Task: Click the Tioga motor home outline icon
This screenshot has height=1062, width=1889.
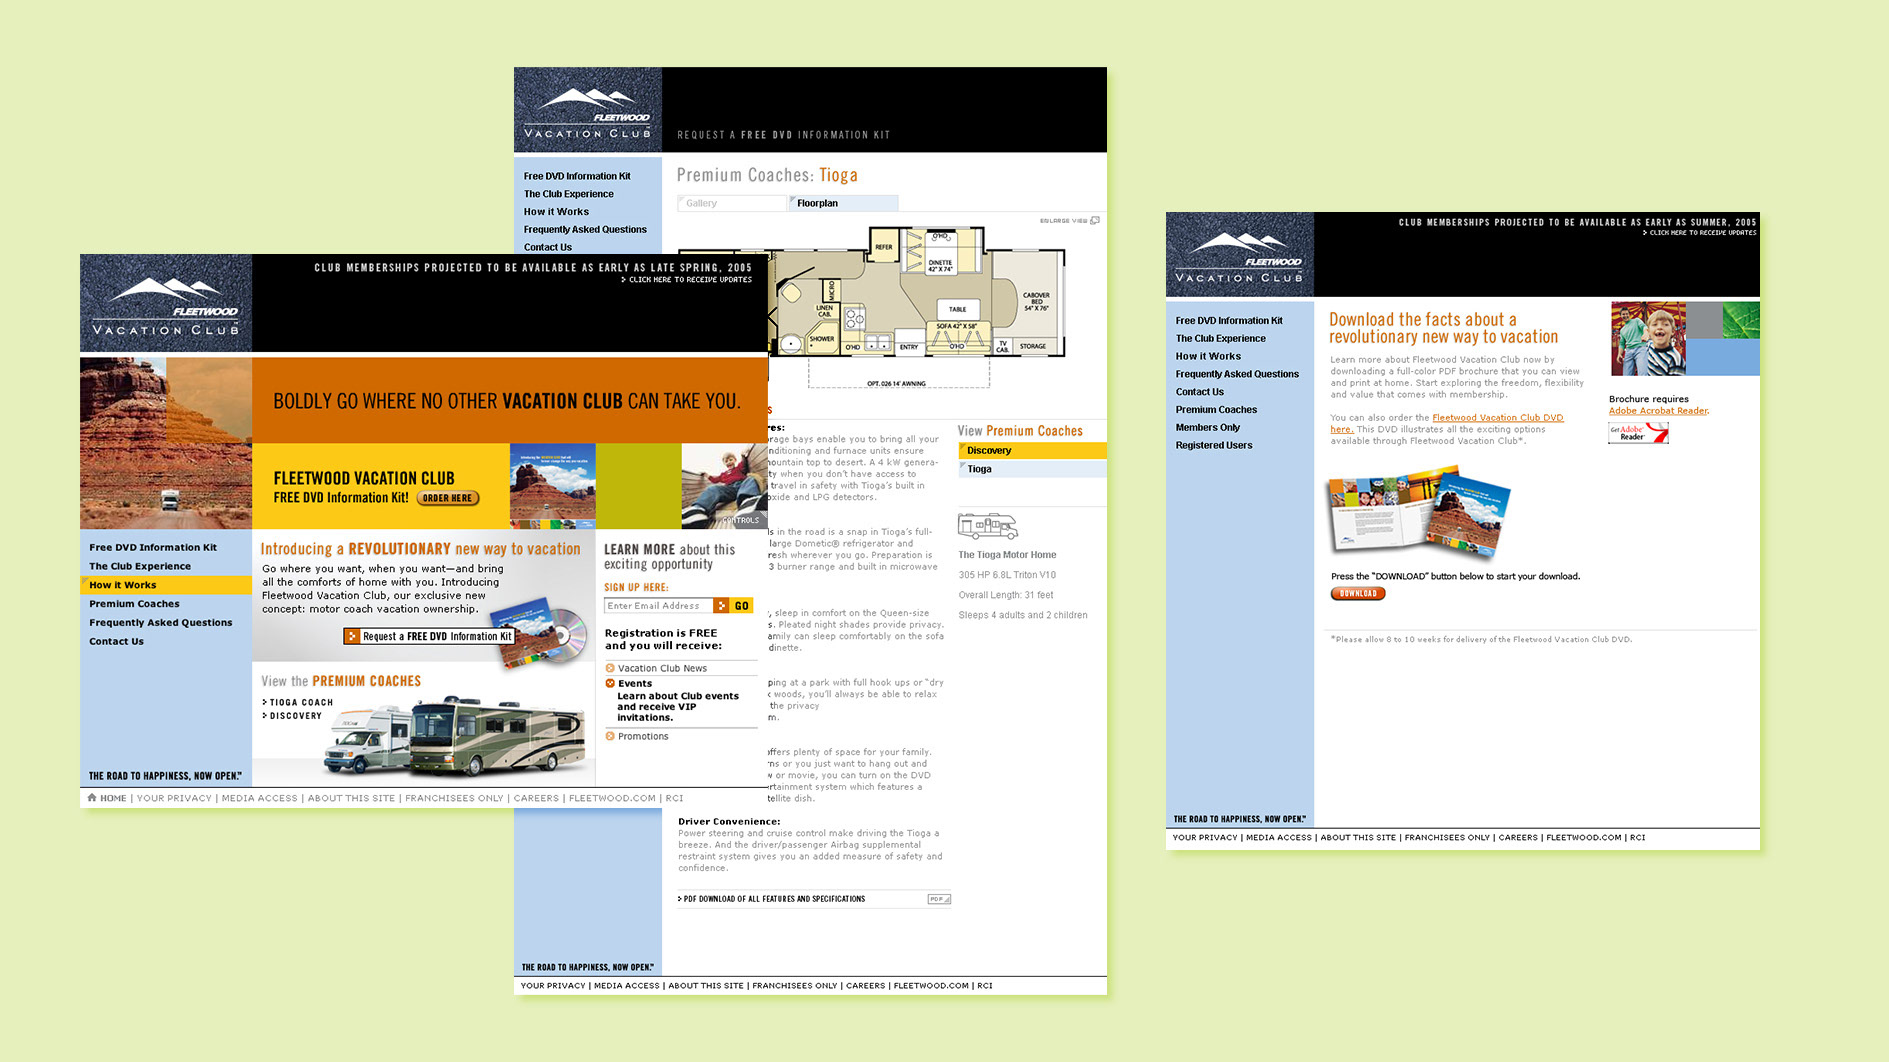Action: tap(987, 526)
